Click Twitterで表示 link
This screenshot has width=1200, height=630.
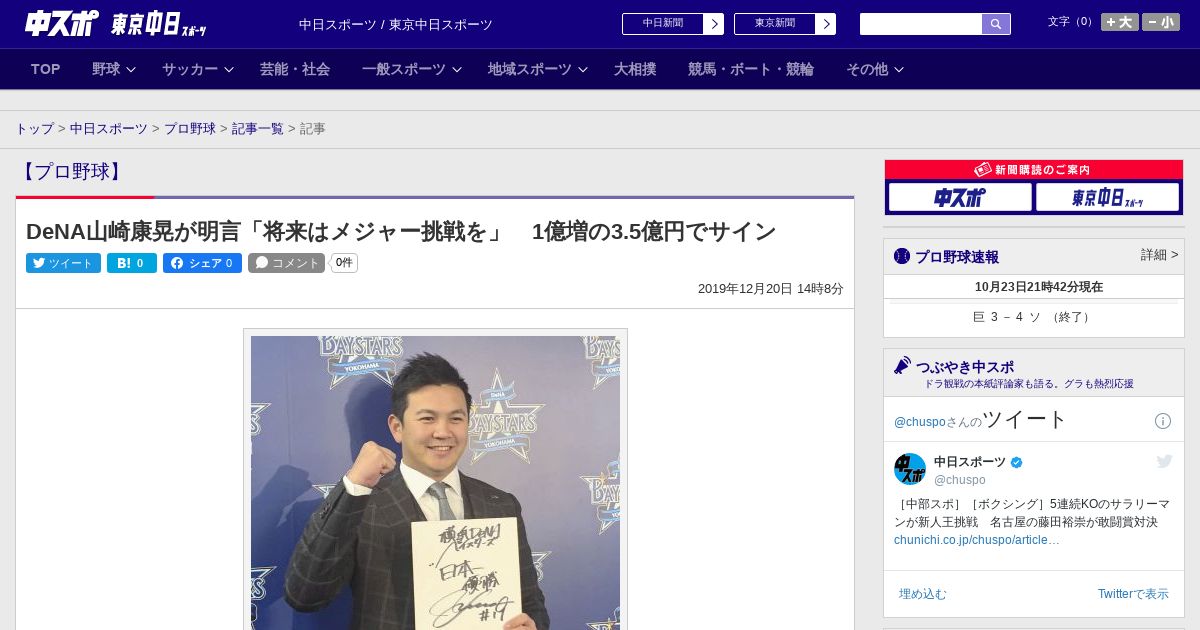coord(1133,594)
